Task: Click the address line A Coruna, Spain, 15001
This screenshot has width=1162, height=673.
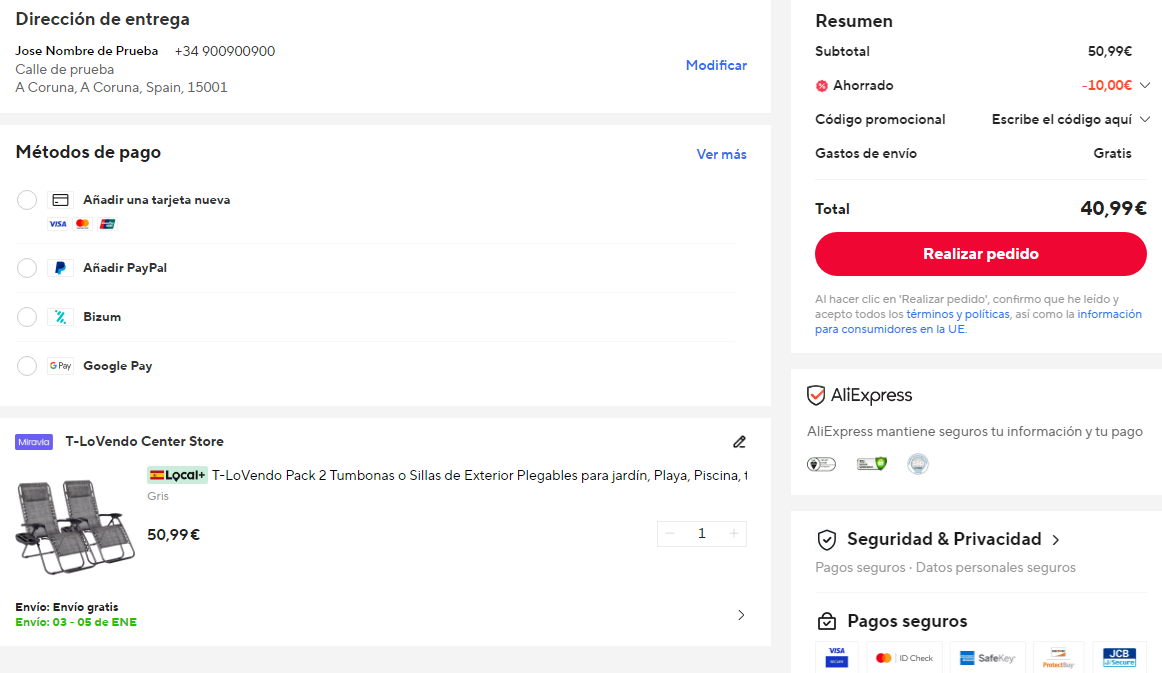Action: pyautogui.click(x=122, y=87)
